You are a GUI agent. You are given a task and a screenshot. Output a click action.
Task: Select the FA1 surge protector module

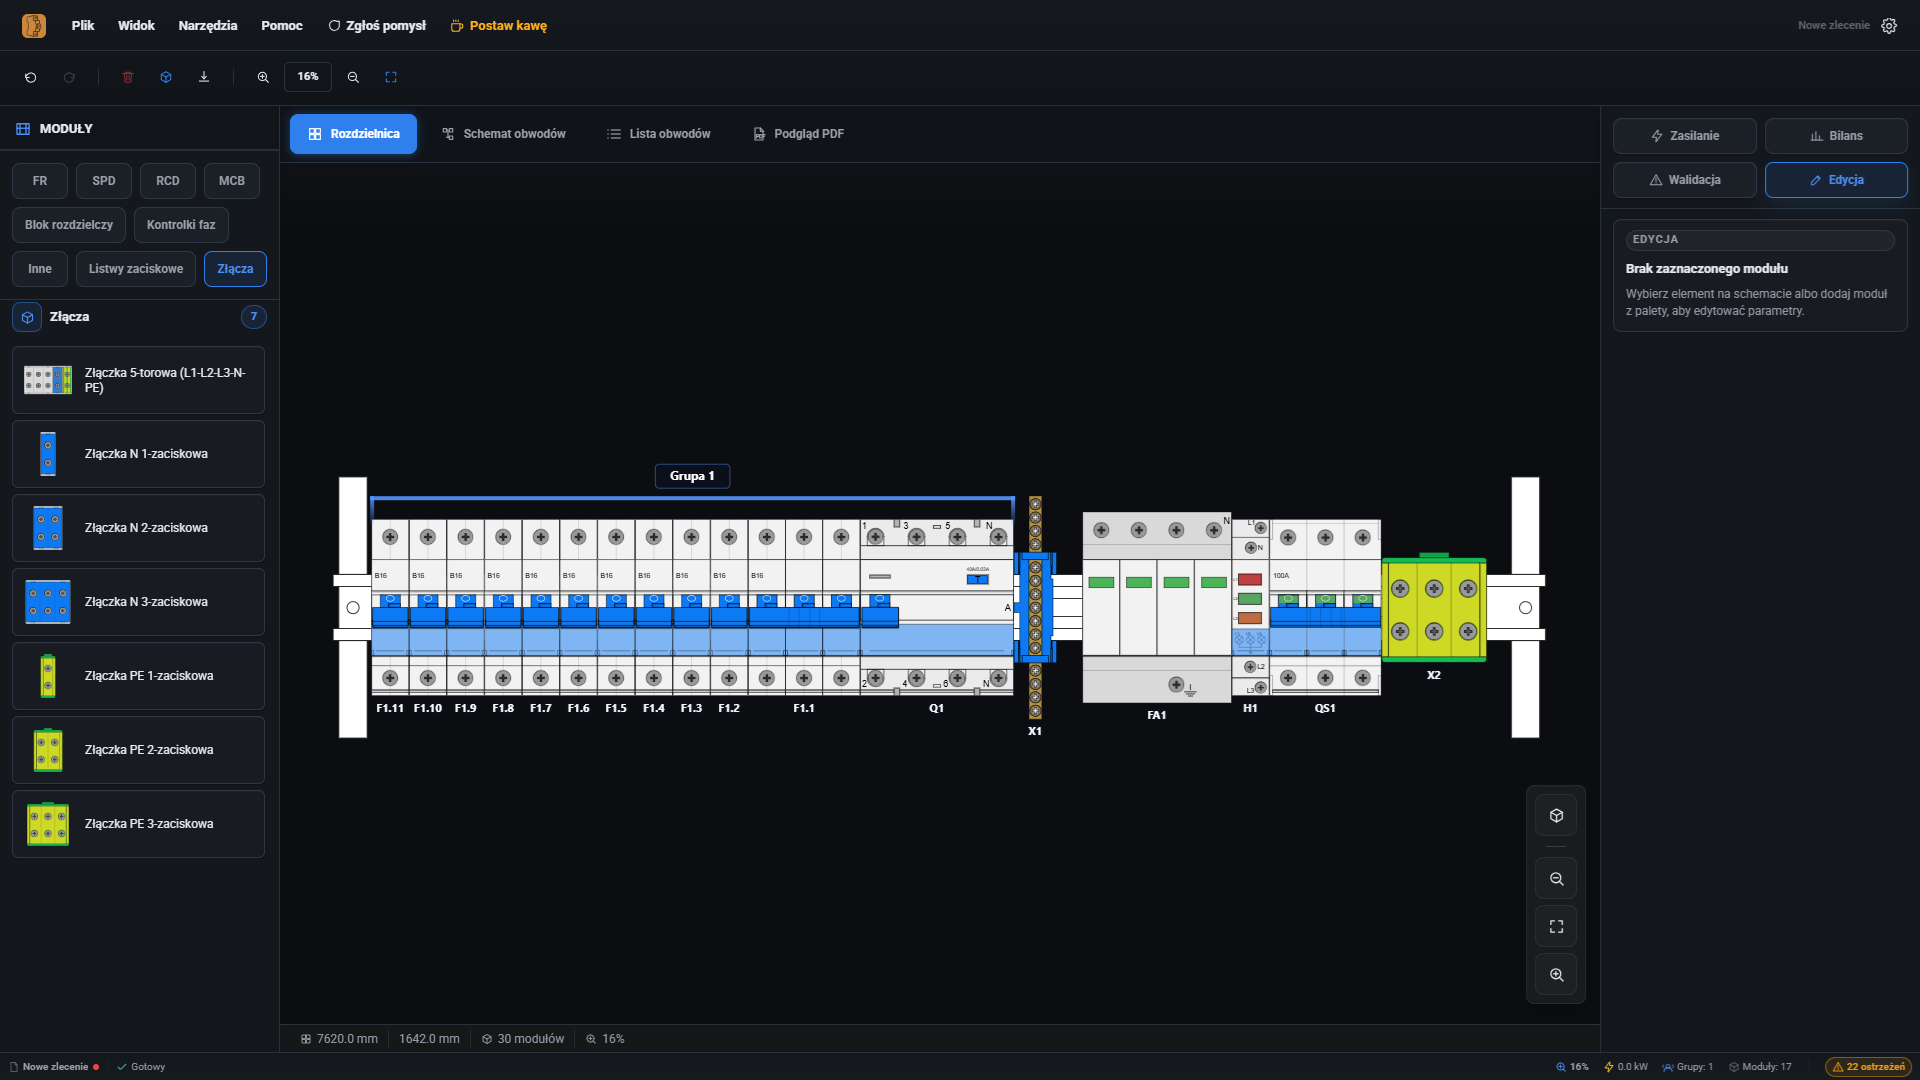click(x=1157, y=607)
